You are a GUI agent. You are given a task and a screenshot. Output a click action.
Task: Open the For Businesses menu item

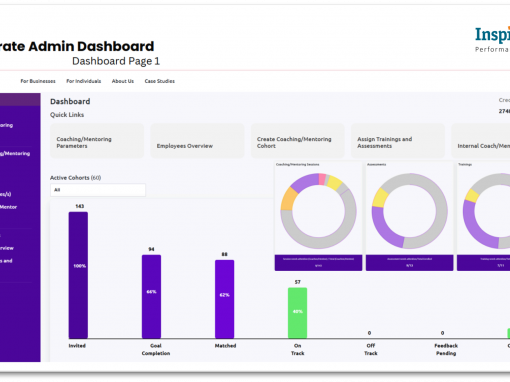tap(38, 81)
